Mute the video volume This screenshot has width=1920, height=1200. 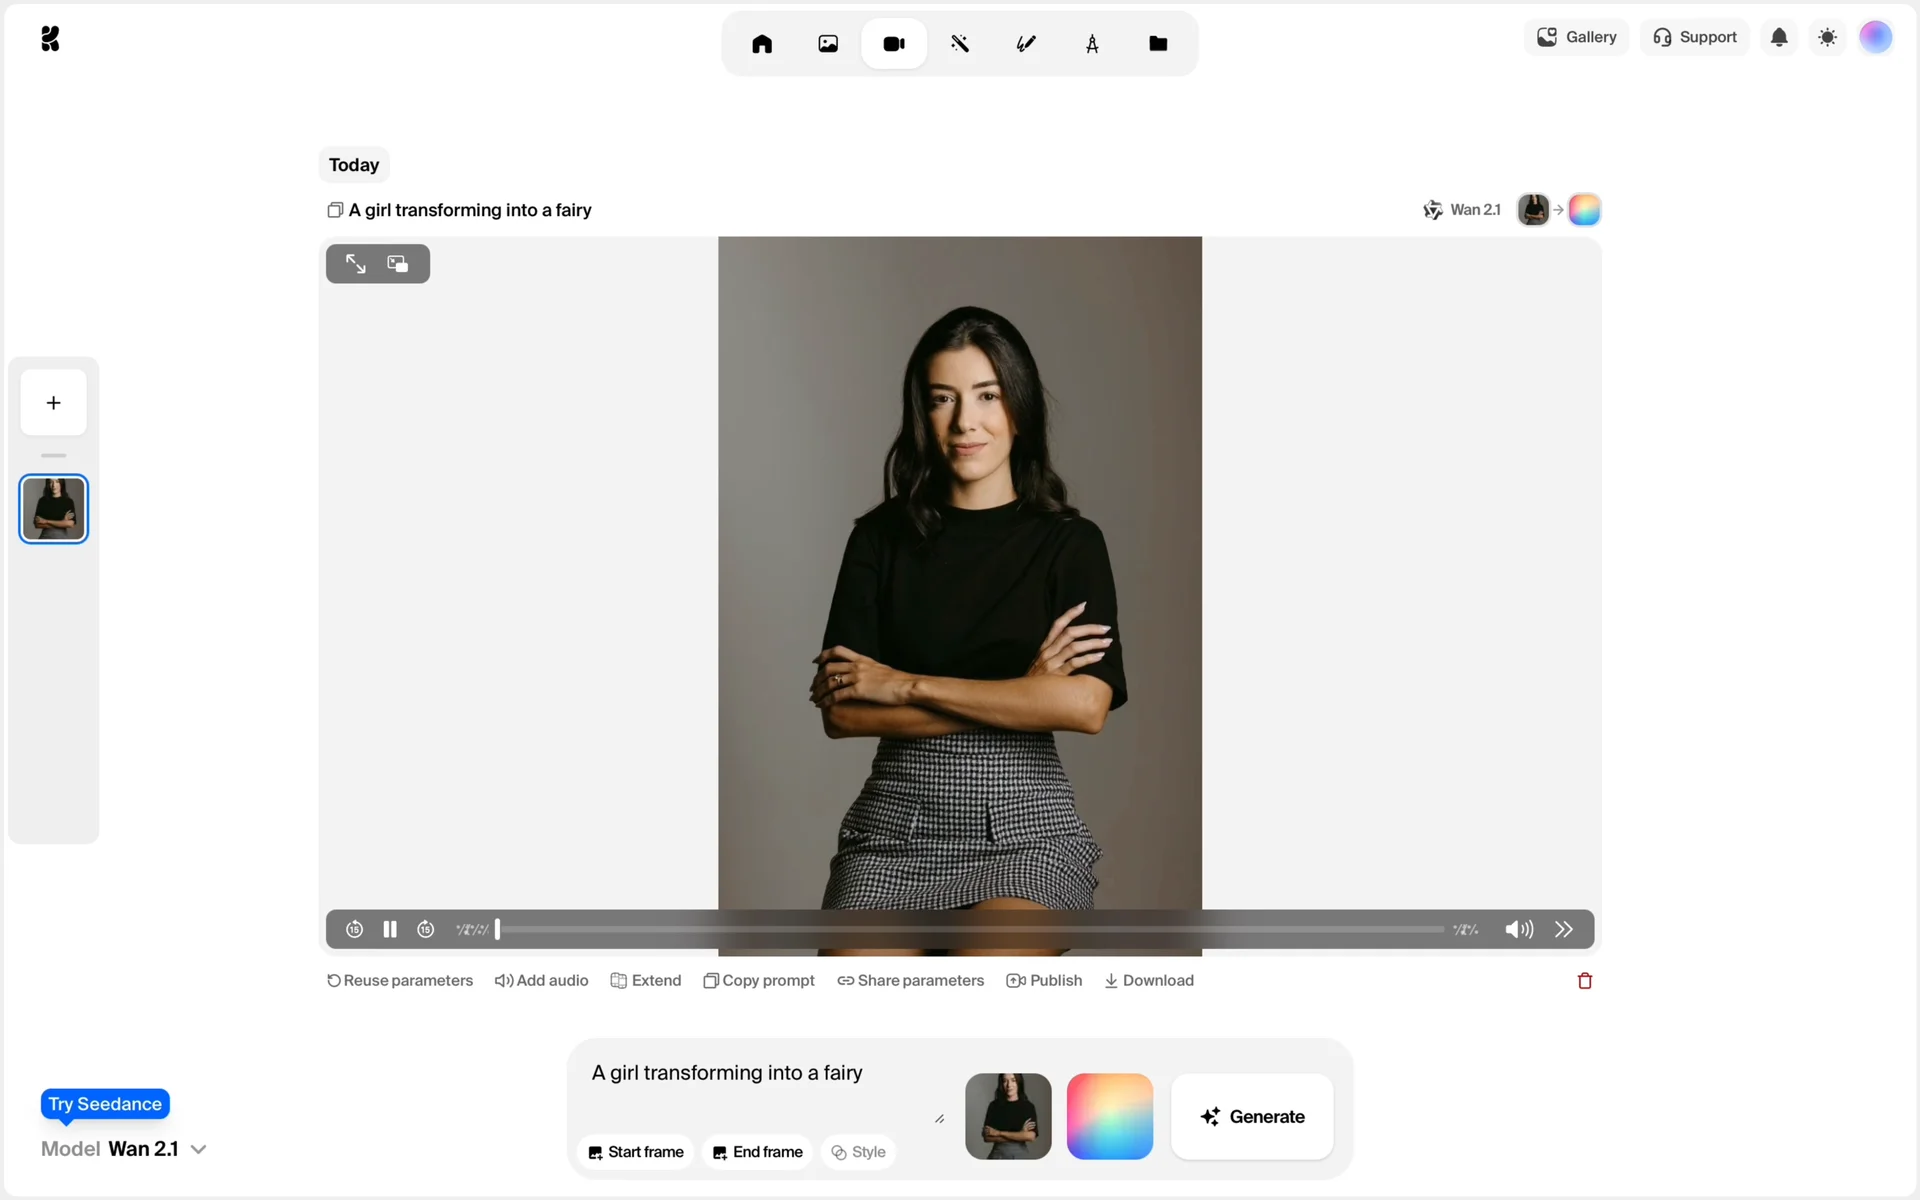[1518, 929]
